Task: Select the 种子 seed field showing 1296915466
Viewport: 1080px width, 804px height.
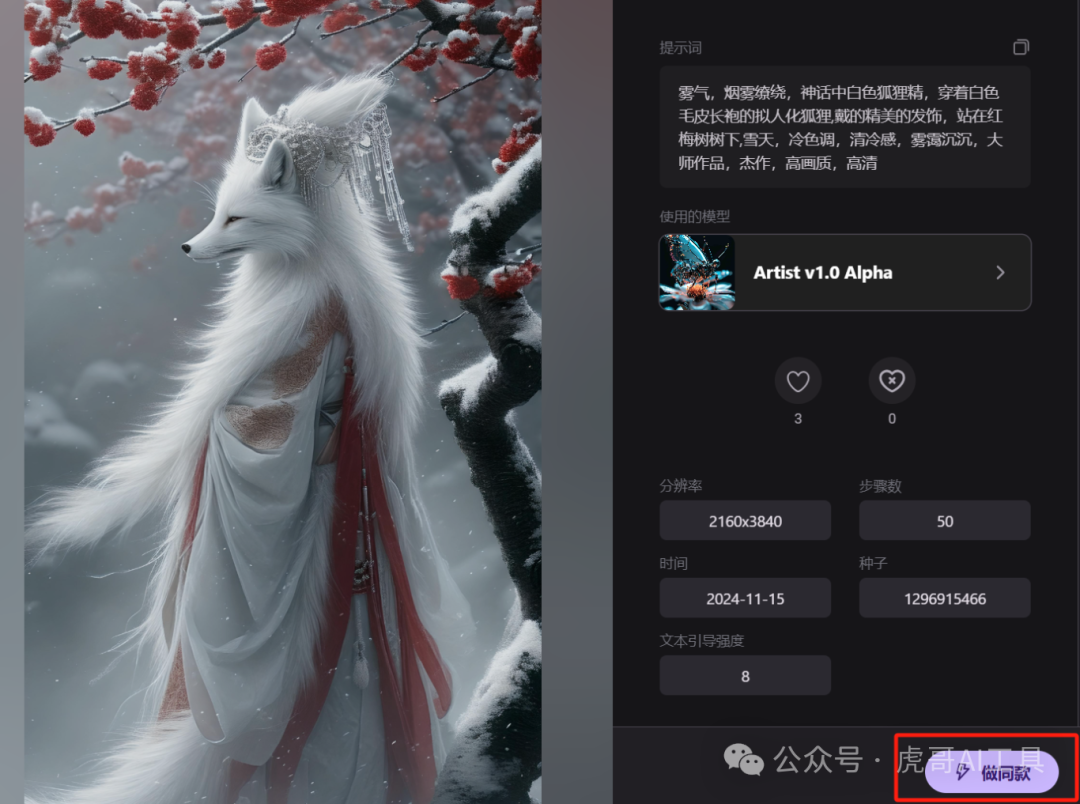Action: click(x=944, y=597)
